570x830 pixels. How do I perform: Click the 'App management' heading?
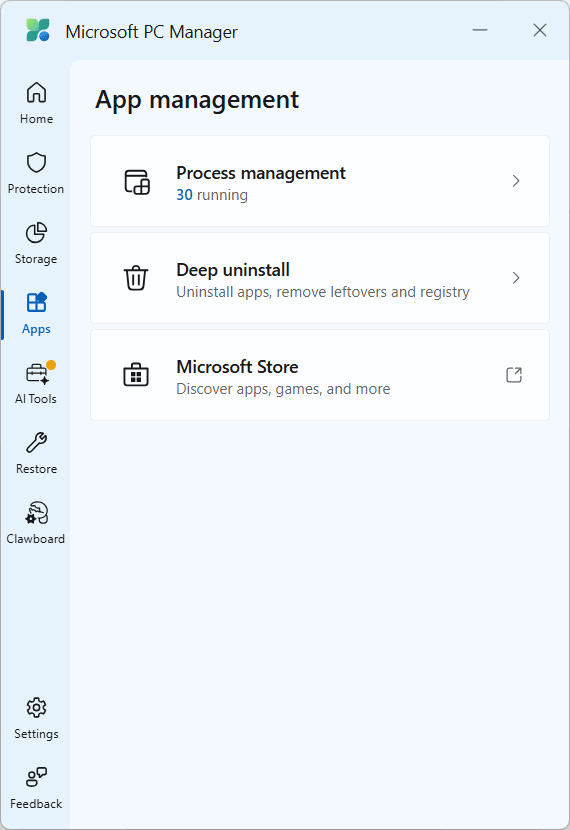(197, 100)
